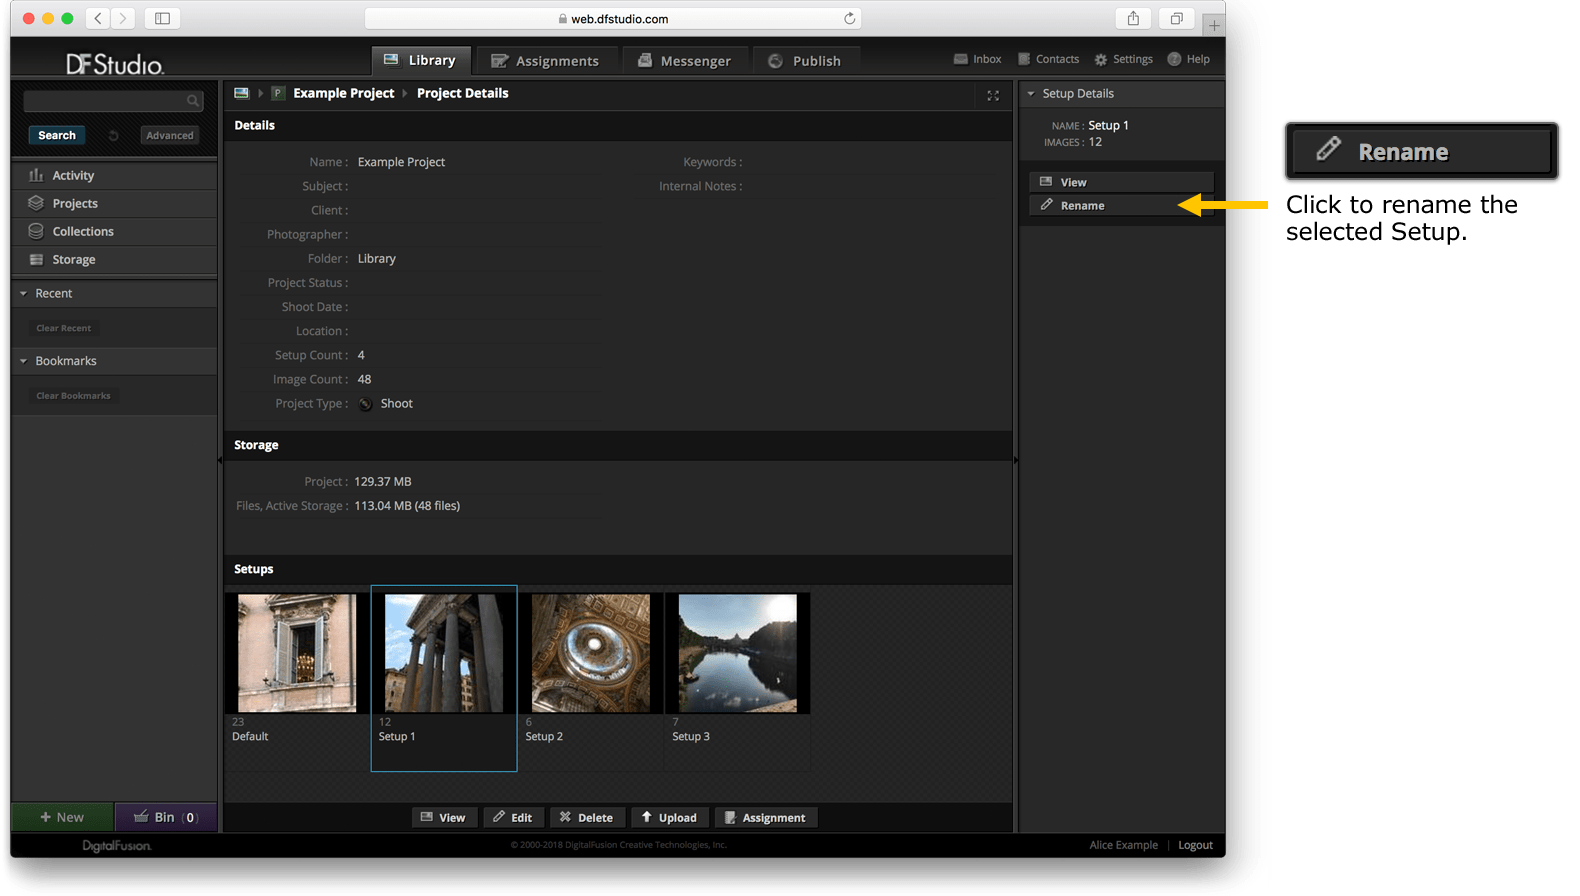Collapse the left sidebar splitter arrow

point(220,460)
